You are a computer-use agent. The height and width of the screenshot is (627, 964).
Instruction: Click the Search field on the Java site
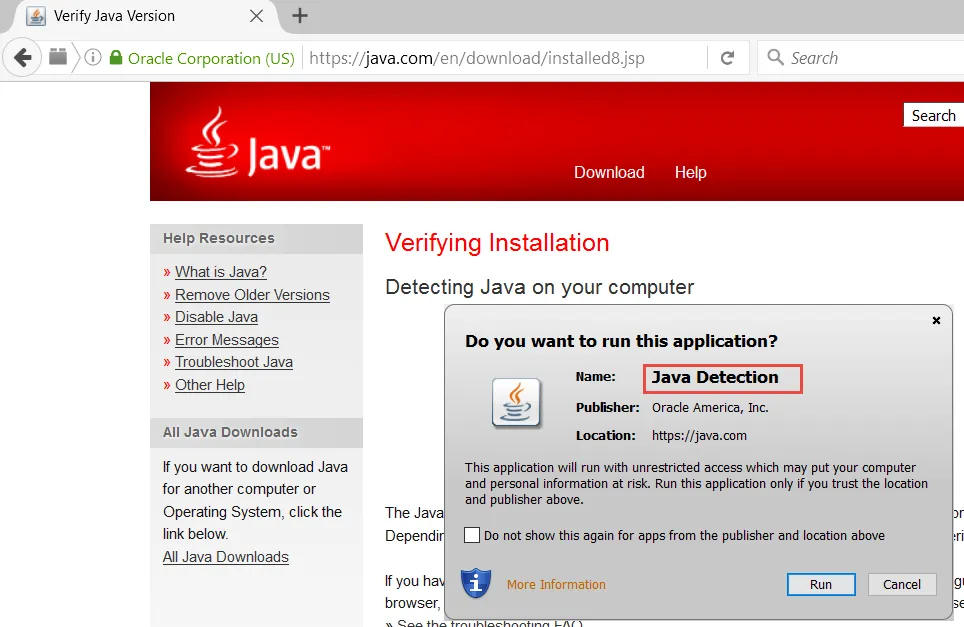(933, 116)
